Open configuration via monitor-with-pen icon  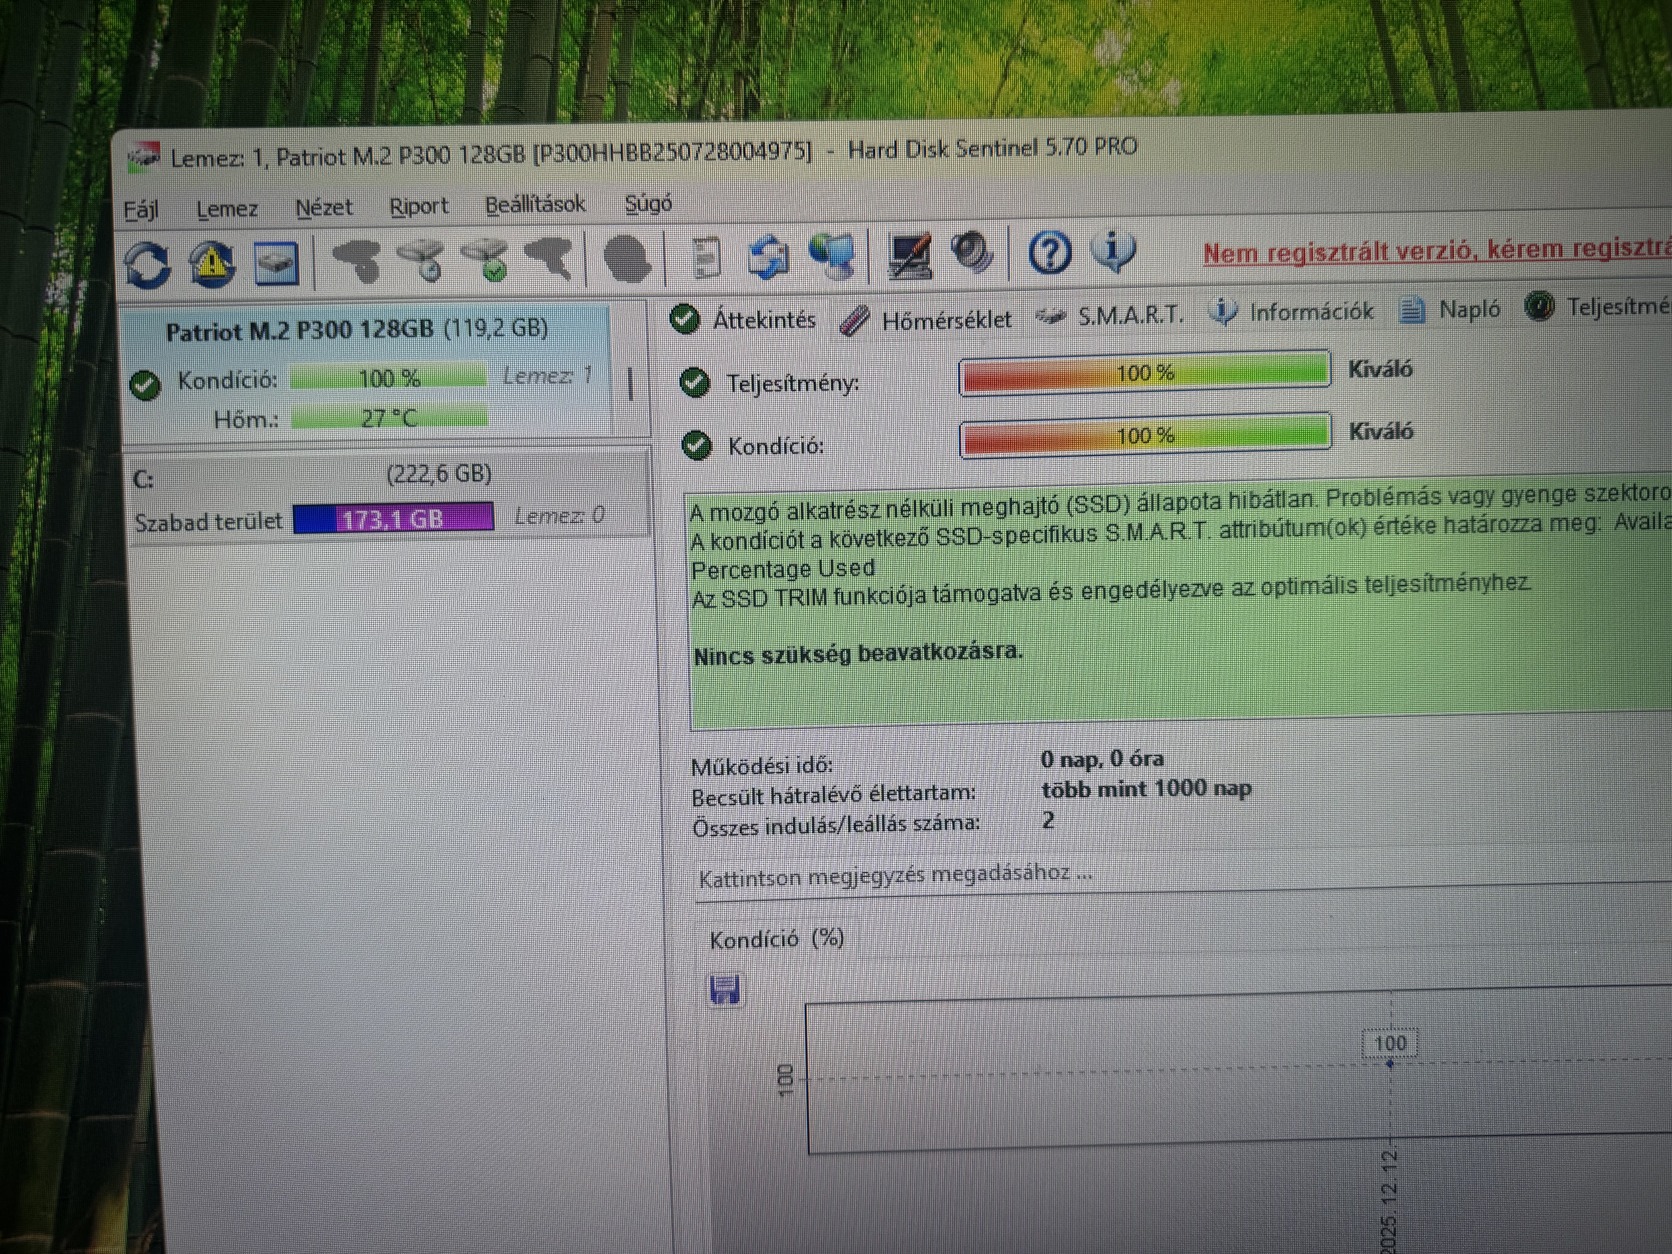point(909,254)
